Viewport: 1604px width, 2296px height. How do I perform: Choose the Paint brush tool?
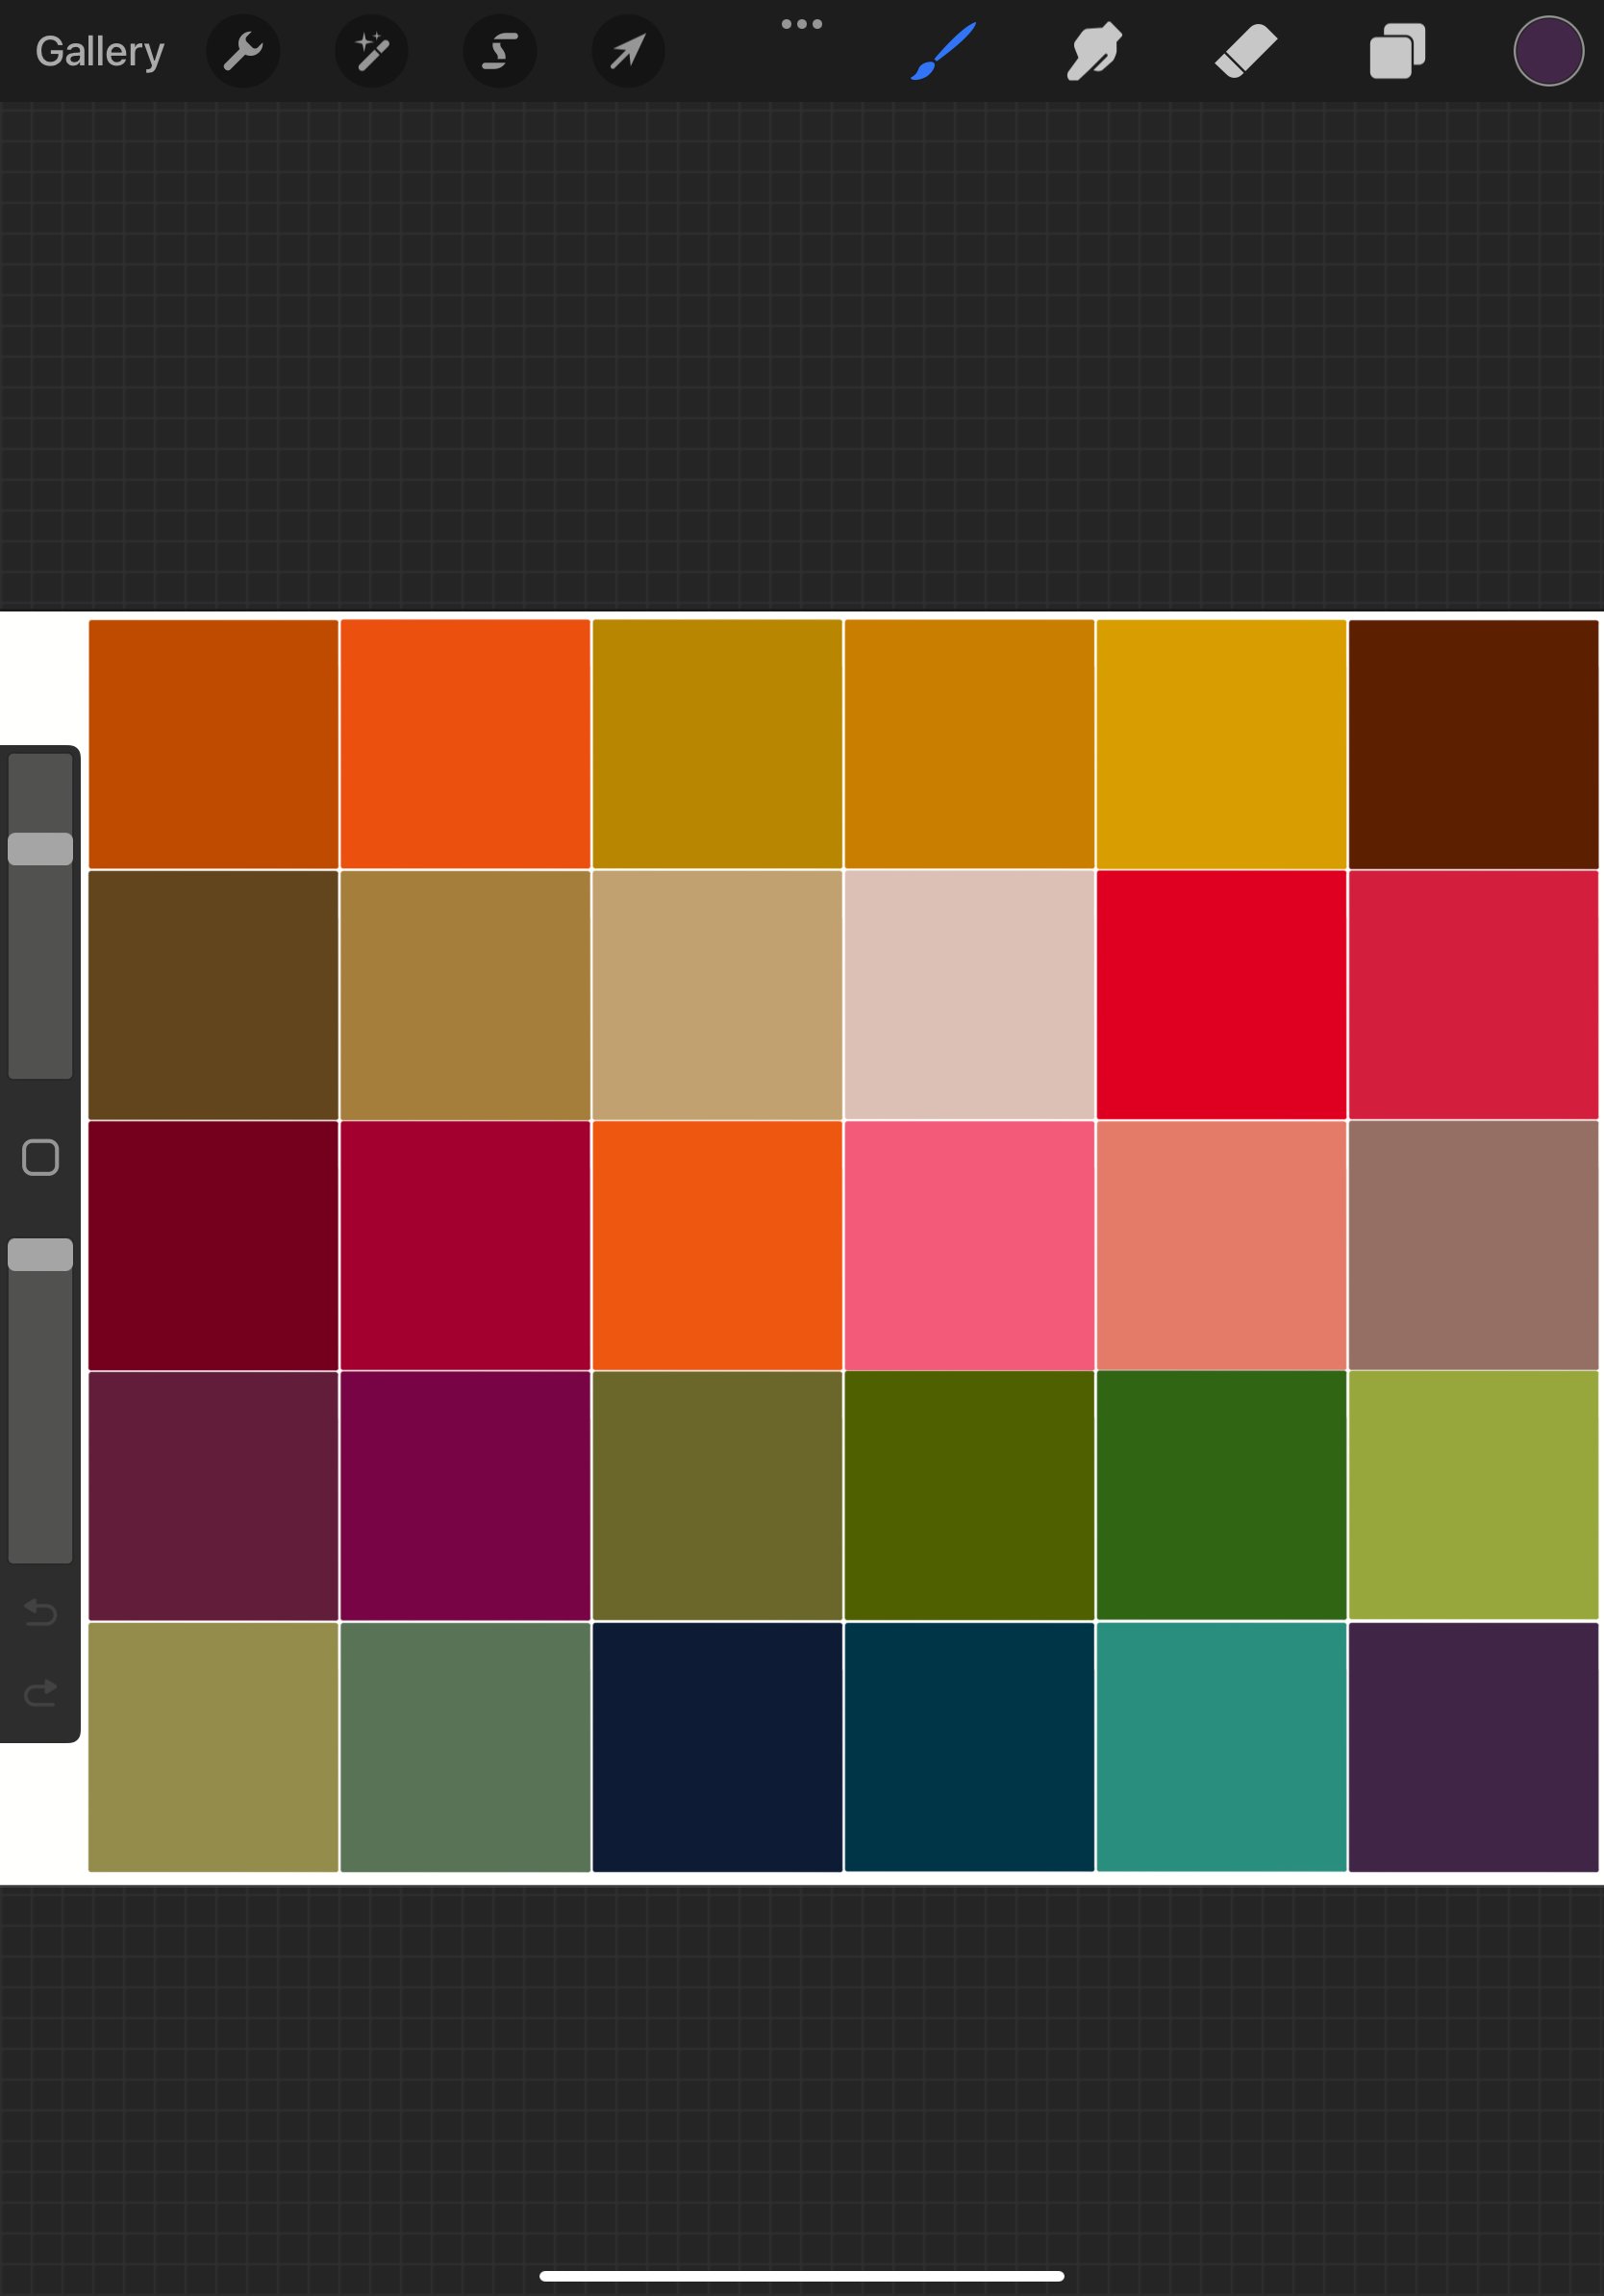pyautogui.click(x=941, y=51)
